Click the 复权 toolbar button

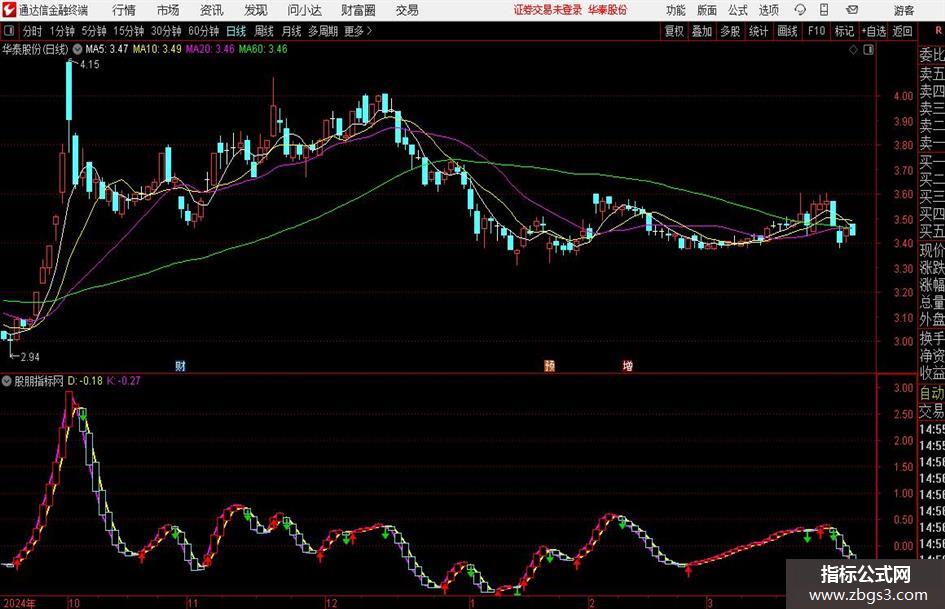click(674, 31)
